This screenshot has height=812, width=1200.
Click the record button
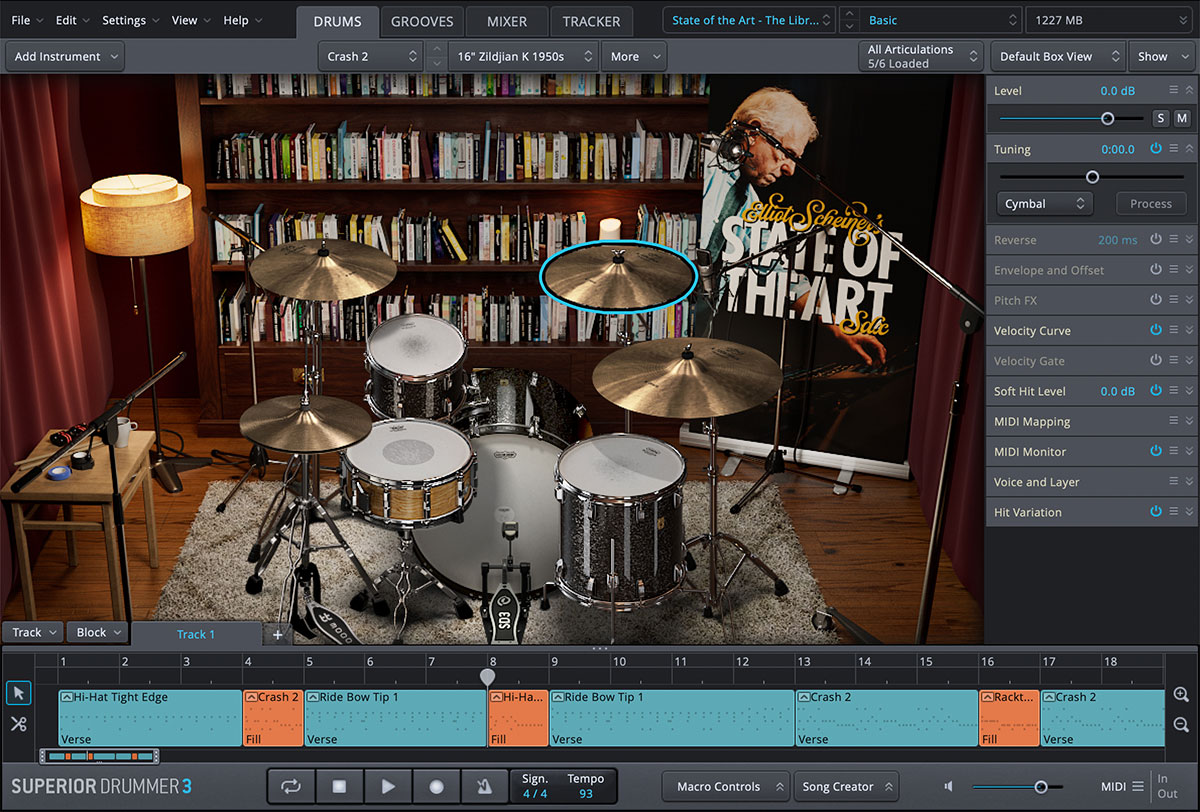(436, 787)
